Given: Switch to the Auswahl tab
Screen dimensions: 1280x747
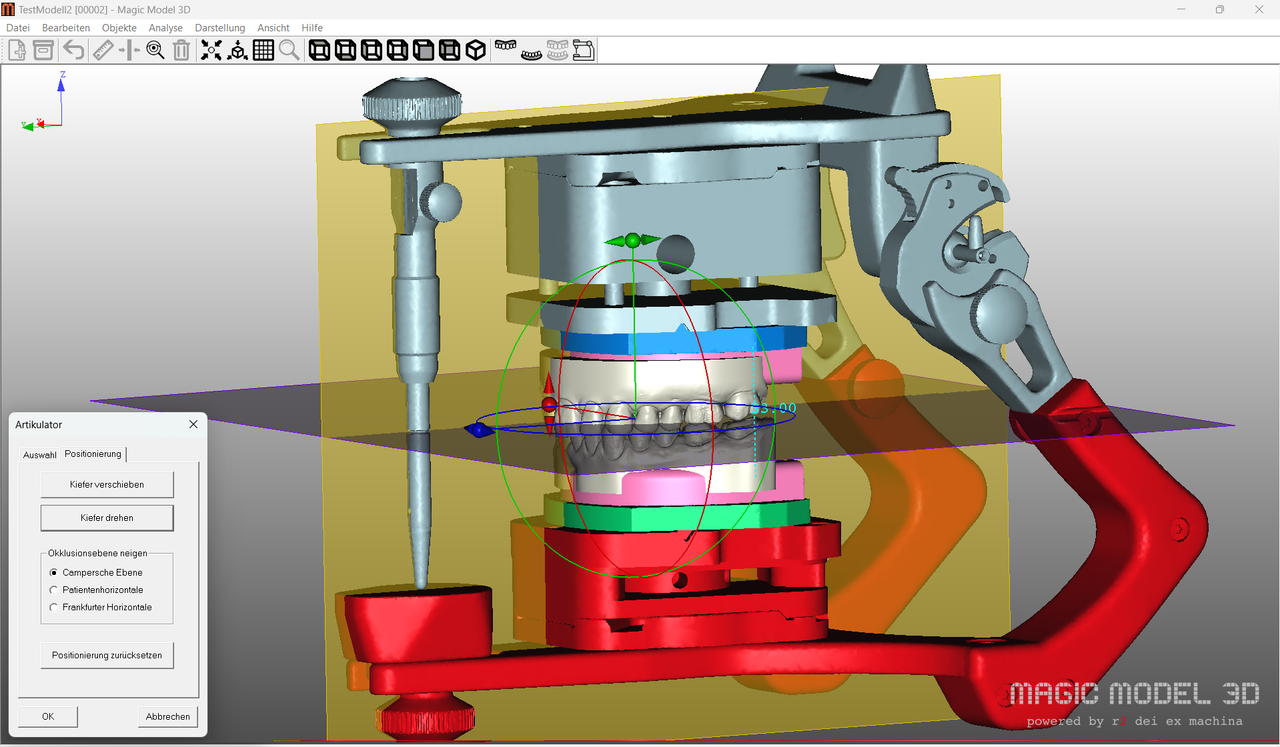Looking at the screenshot, I should 40,455.
